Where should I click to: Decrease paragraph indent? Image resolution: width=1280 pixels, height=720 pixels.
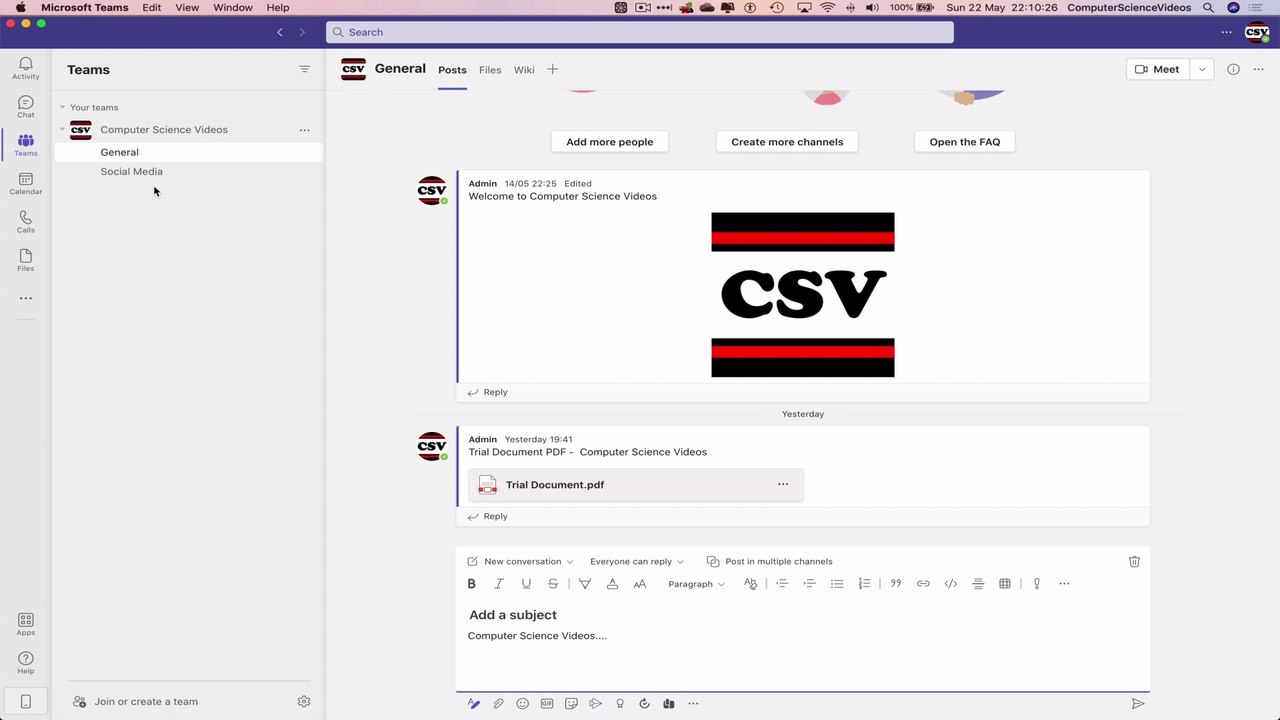(x=782, y=584)
